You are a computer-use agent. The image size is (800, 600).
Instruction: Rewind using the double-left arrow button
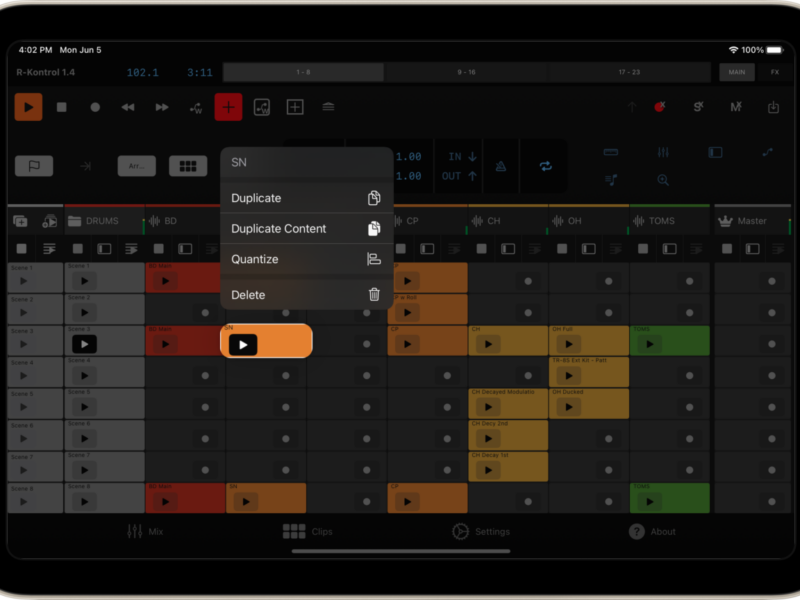128,107
